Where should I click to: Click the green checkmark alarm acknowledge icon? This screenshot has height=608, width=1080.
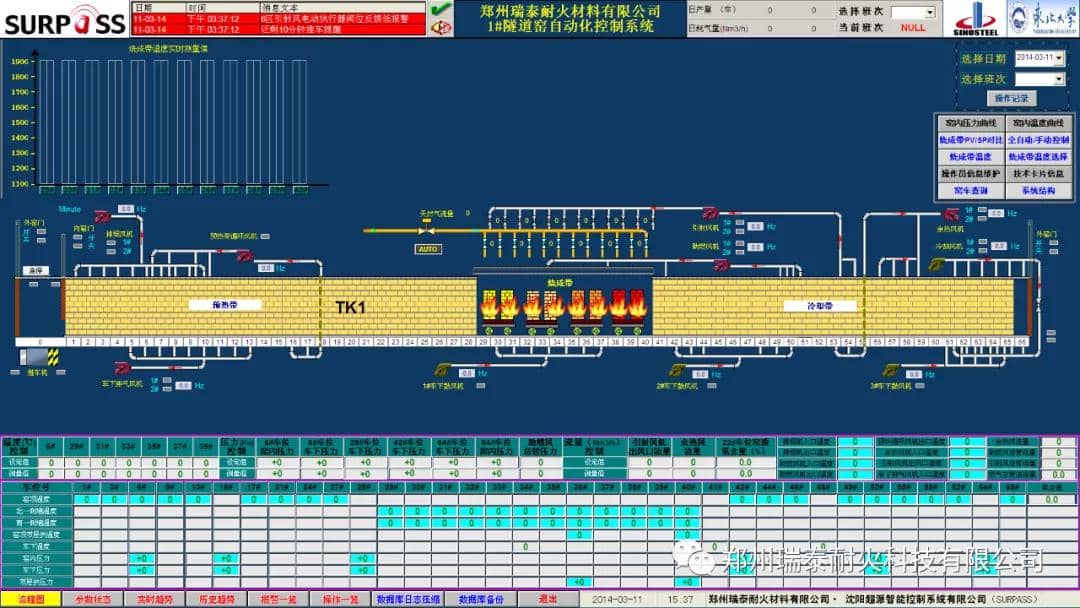(x=441, y=9)
